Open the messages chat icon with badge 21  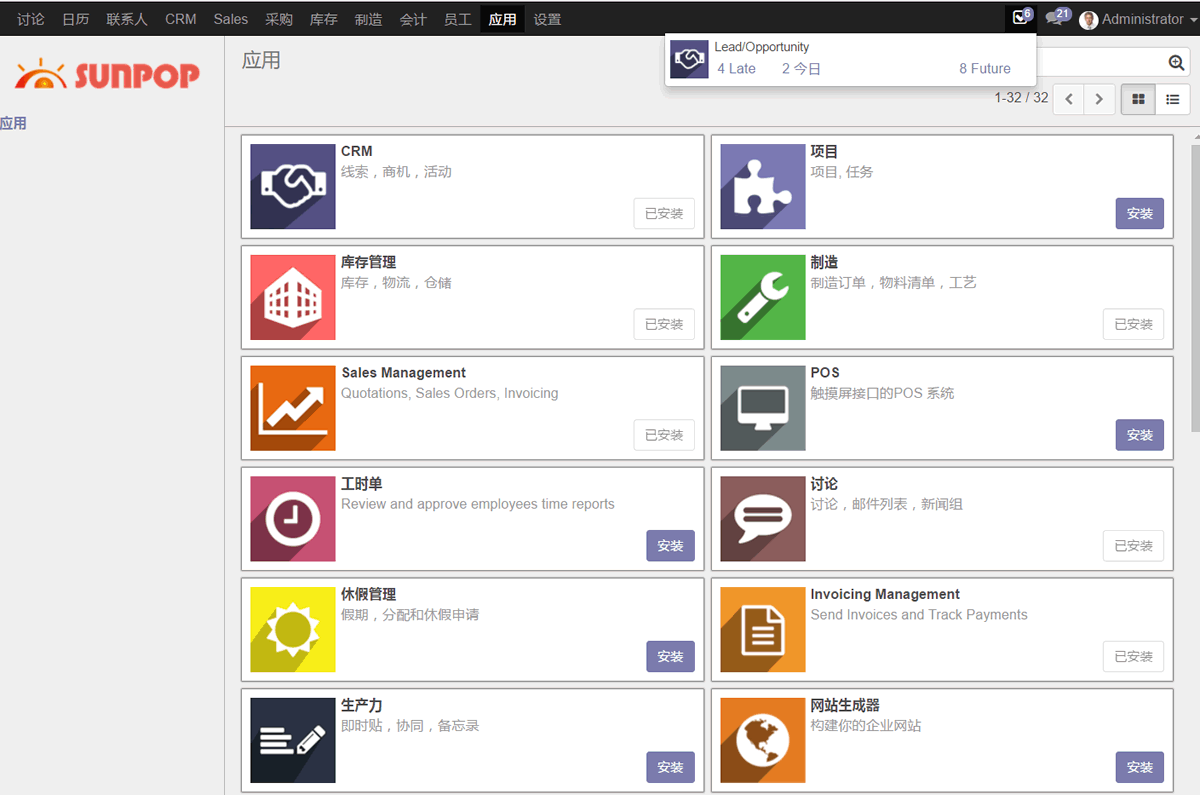pyautogui.click(x=1057, y=18)
